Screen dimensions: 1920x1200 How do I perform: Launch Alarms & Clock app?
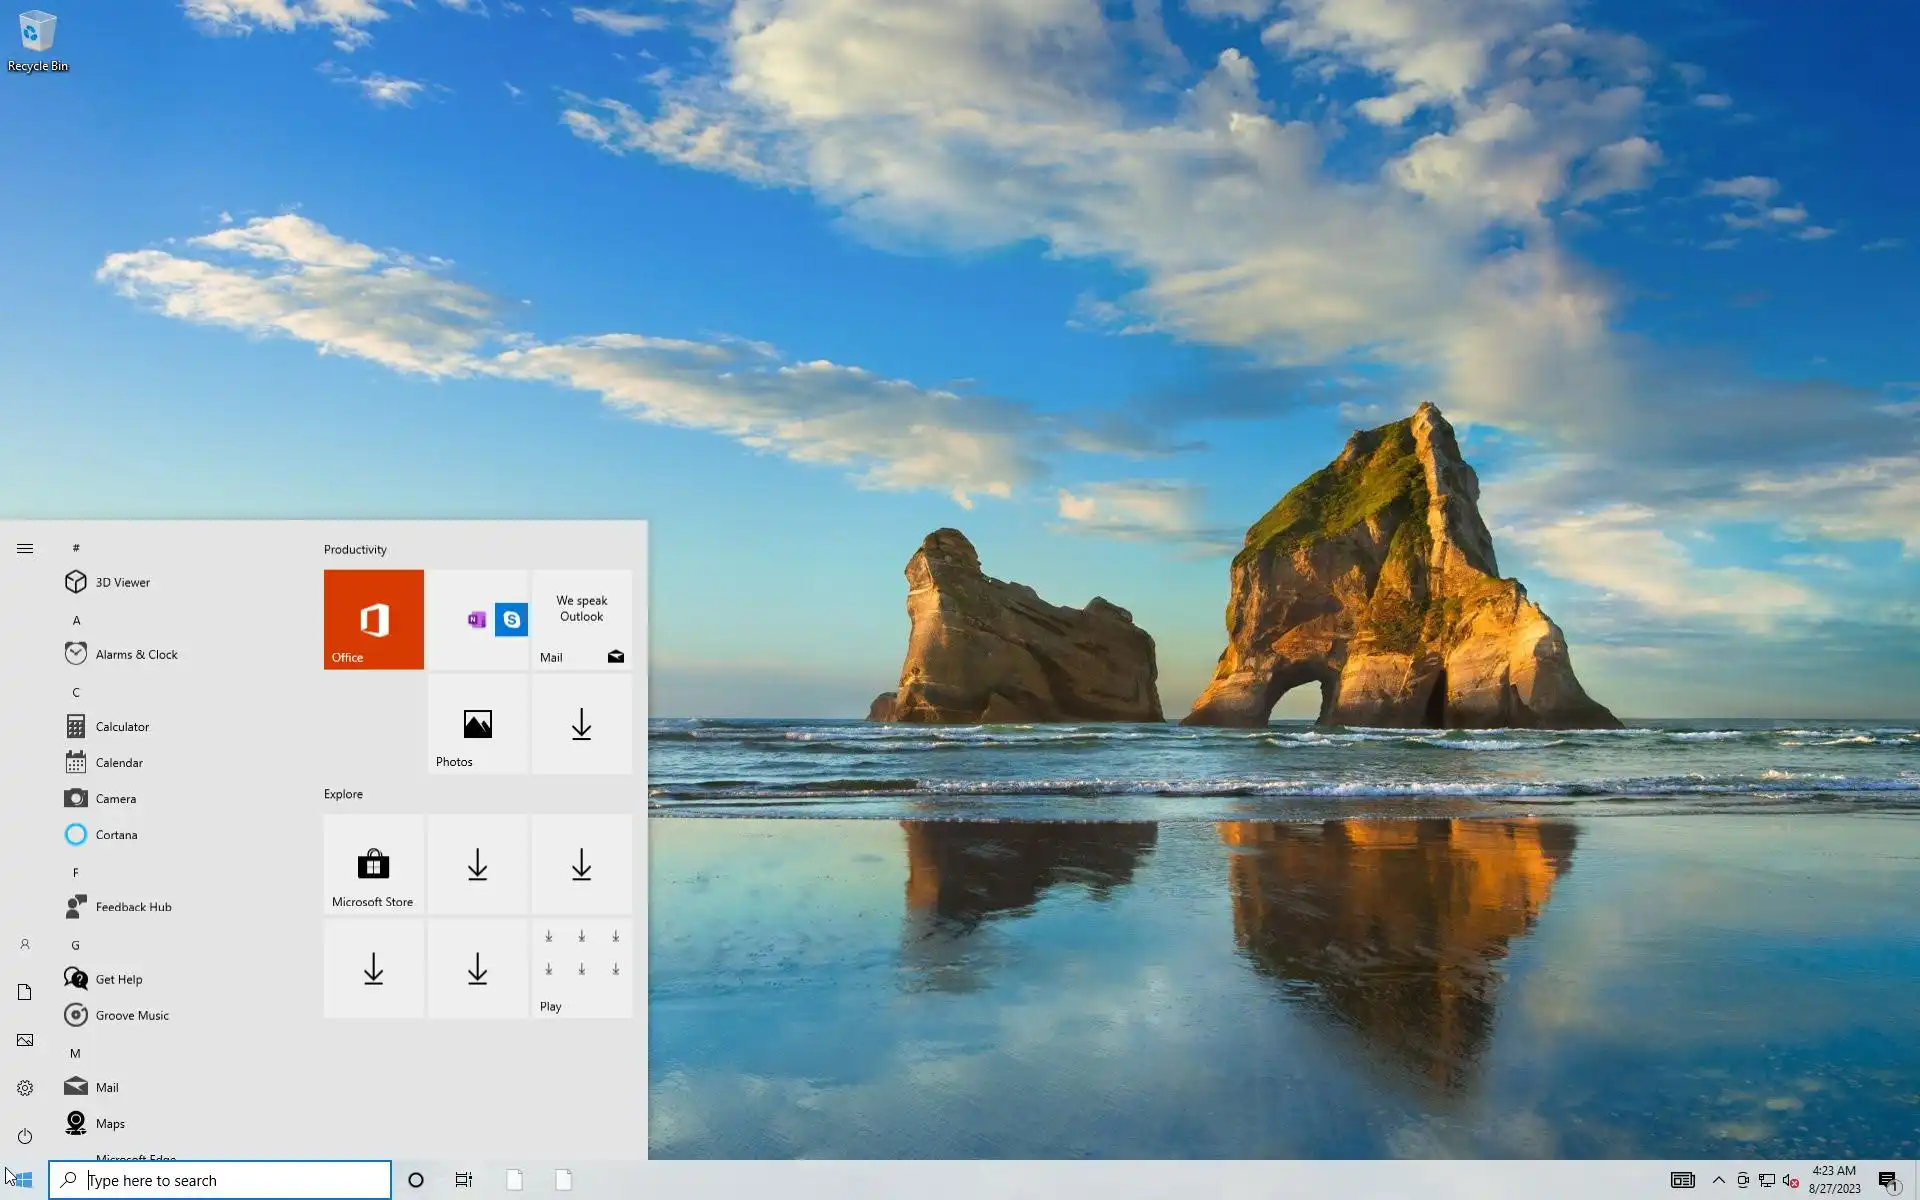pos(136,654)
